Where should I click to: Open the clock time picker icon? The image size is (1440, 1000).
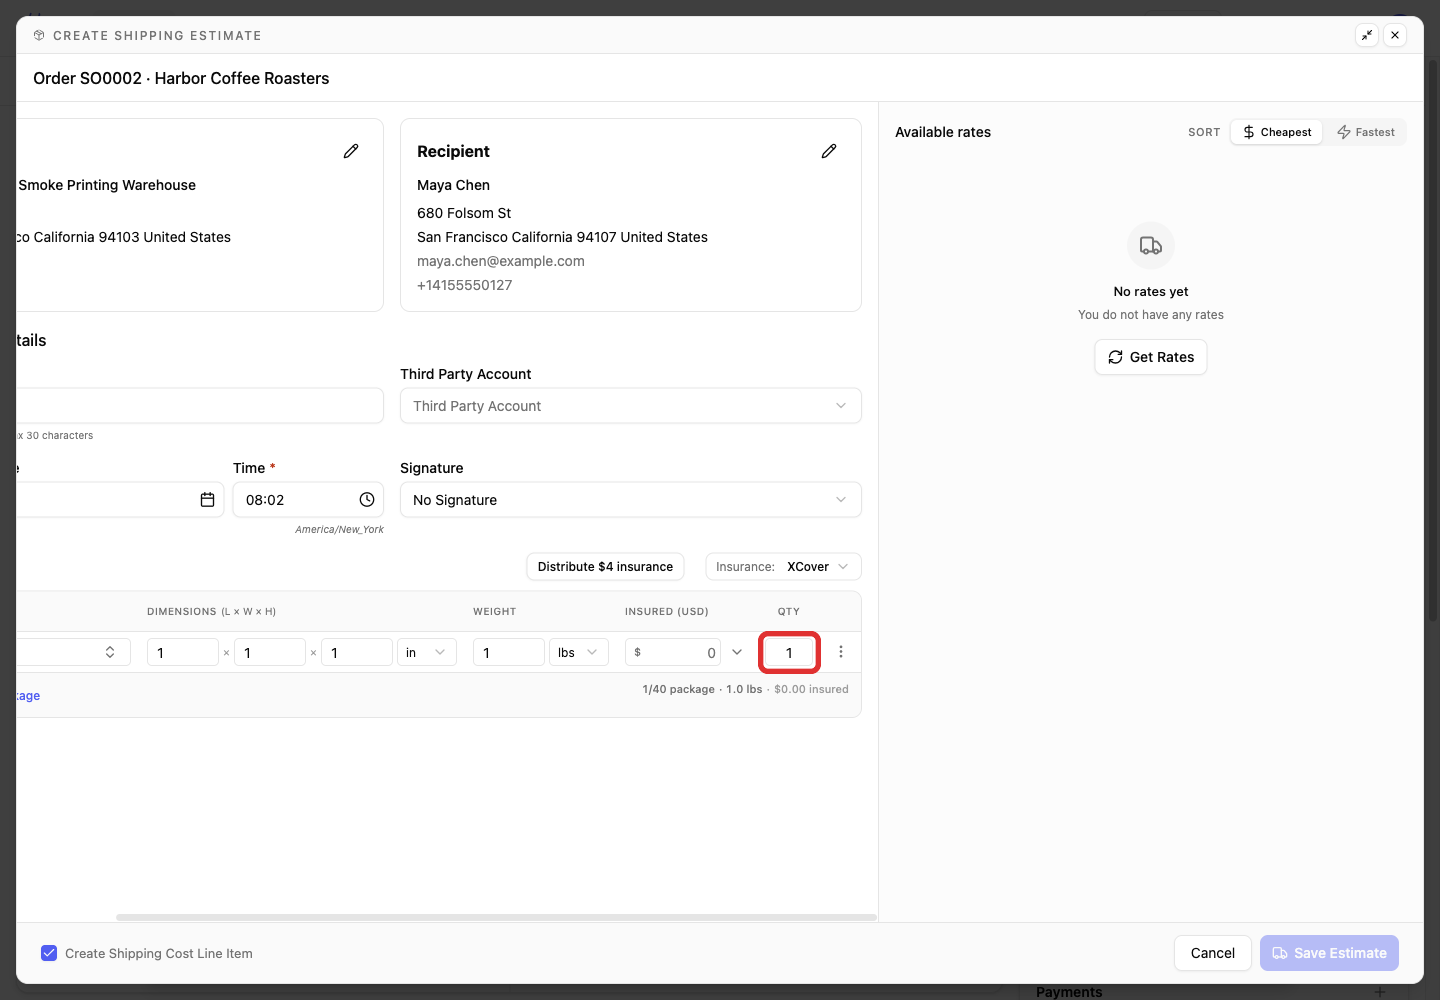tap(367, 500)
